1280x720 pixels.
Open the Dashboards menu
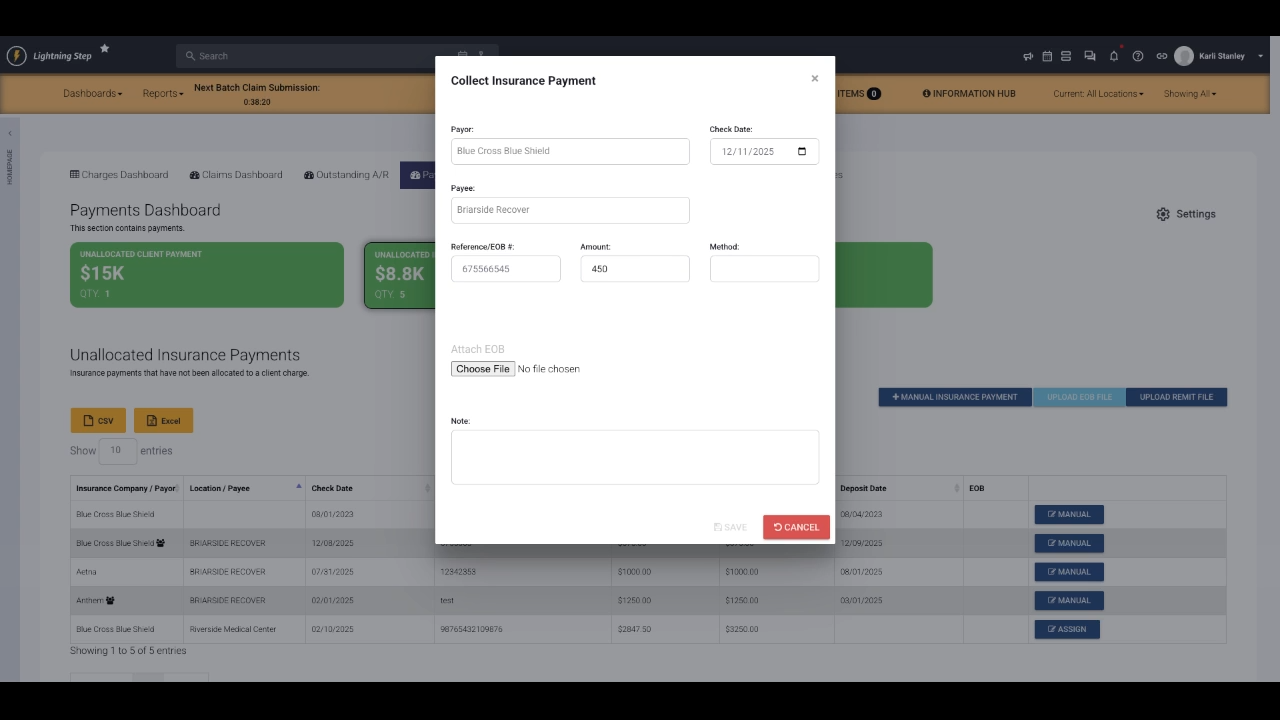92,93
